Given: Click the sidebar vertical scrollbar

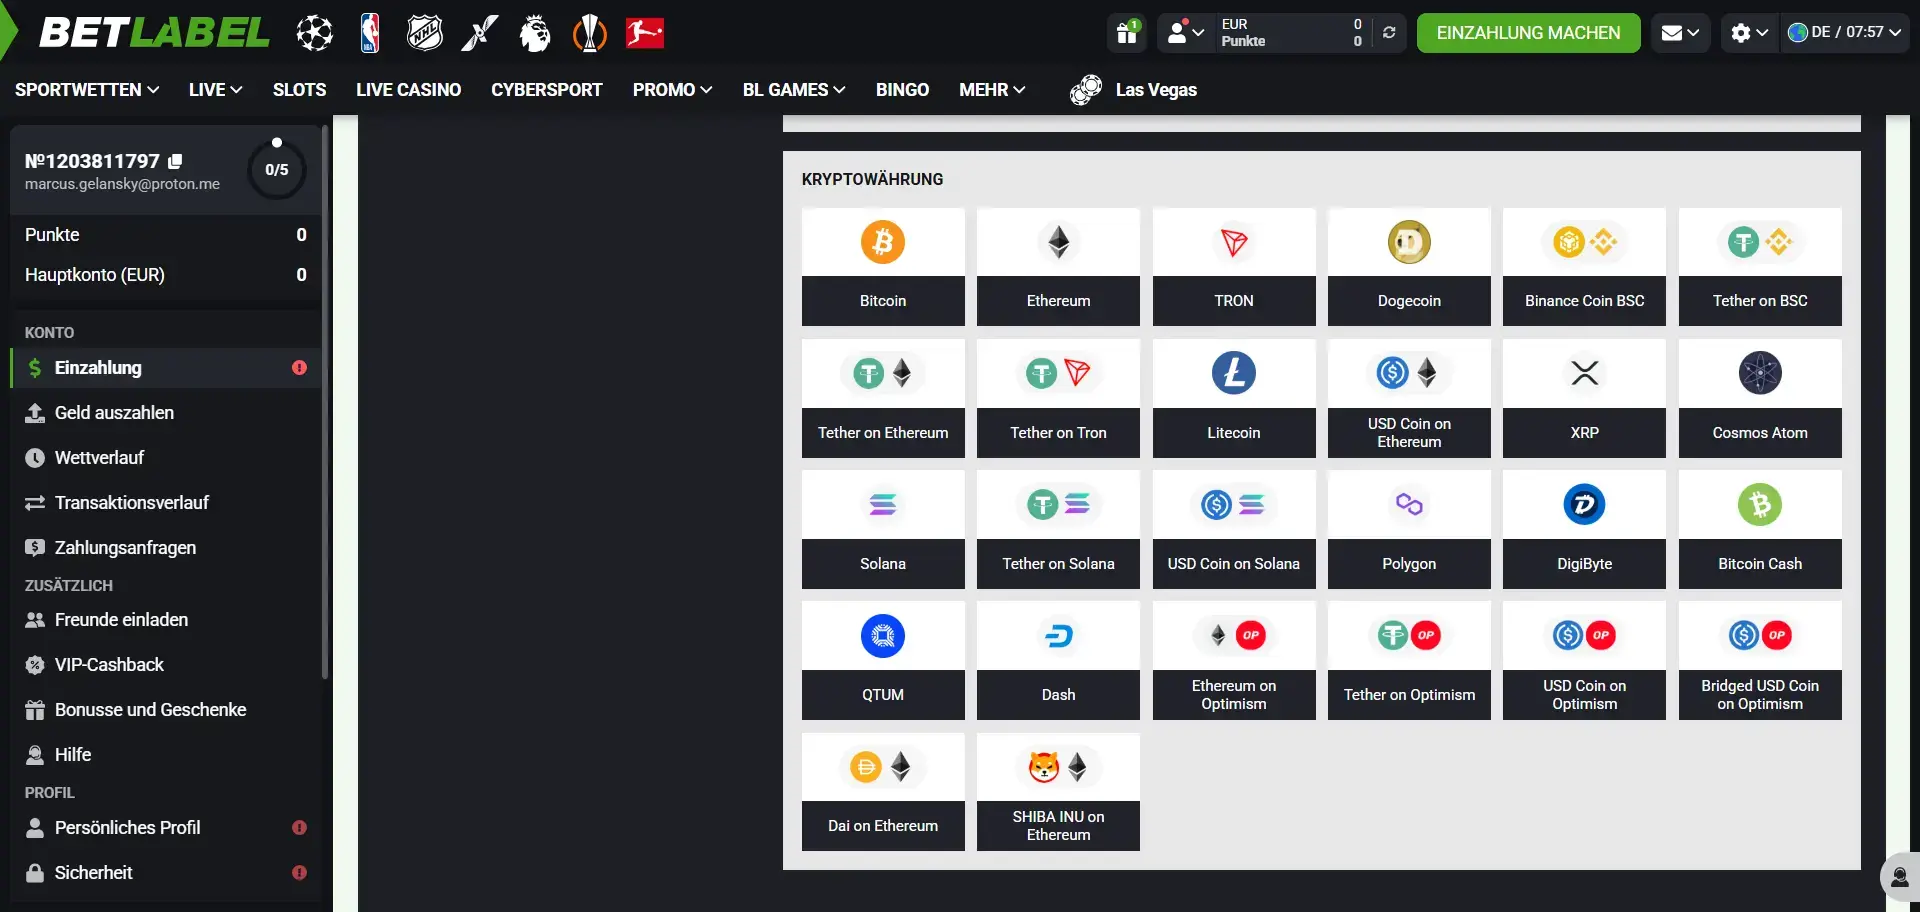Looking at the screenshot, I should point(325,402).
